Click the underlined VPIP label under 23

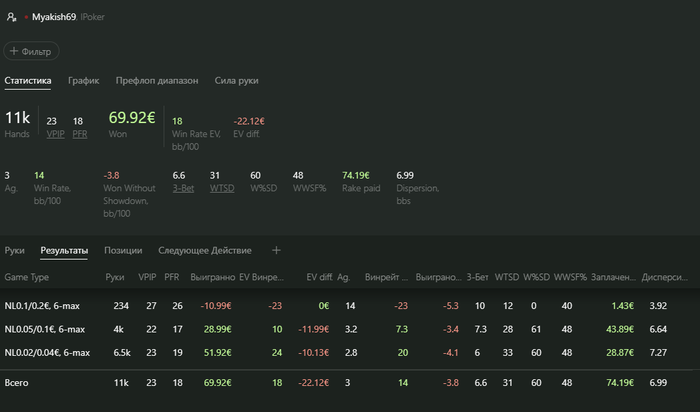tap(56, 132)
